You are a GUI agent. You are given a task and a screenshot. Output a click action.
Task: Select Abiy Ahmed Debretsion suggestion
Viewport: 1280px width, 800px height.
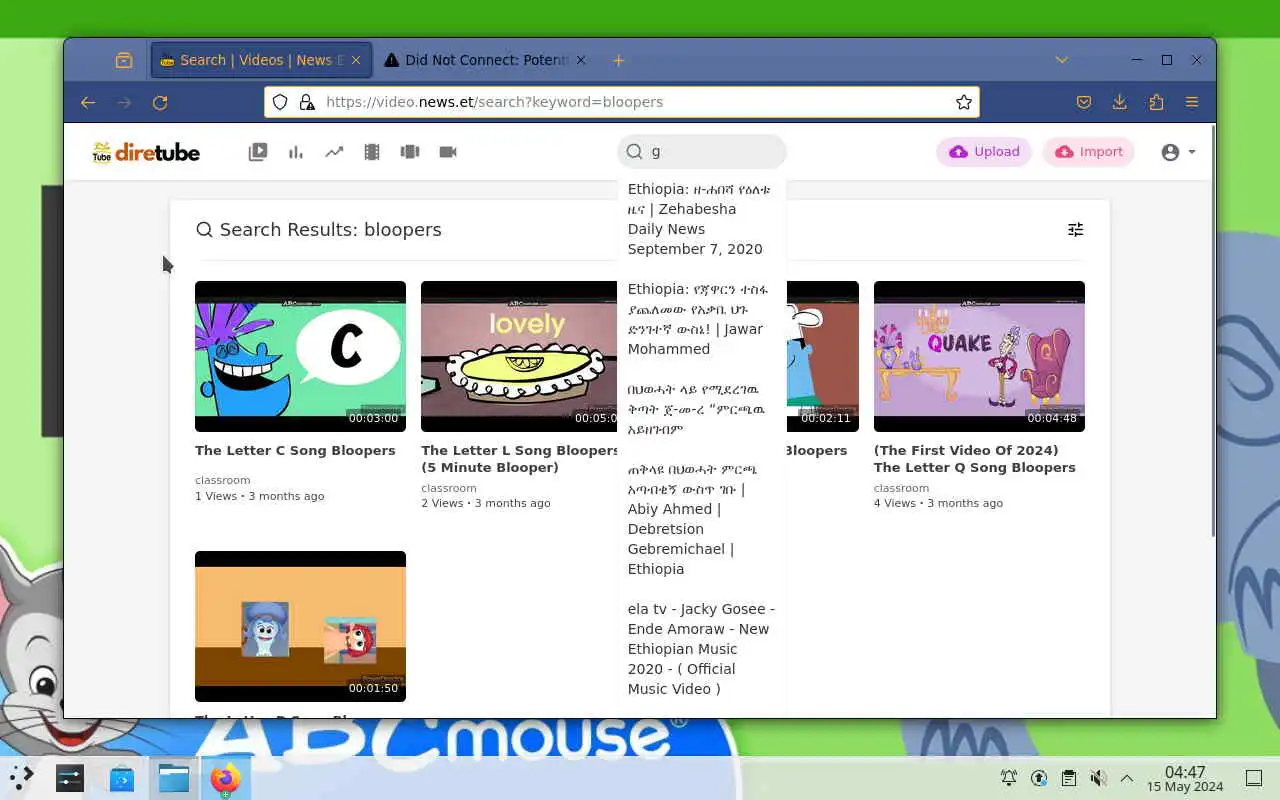(x=701, y=519)
